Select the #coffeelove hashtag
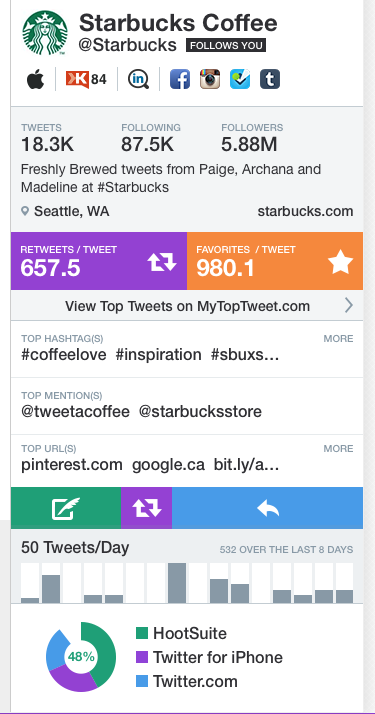Viewport: 375px width, 714px height. 64,355
